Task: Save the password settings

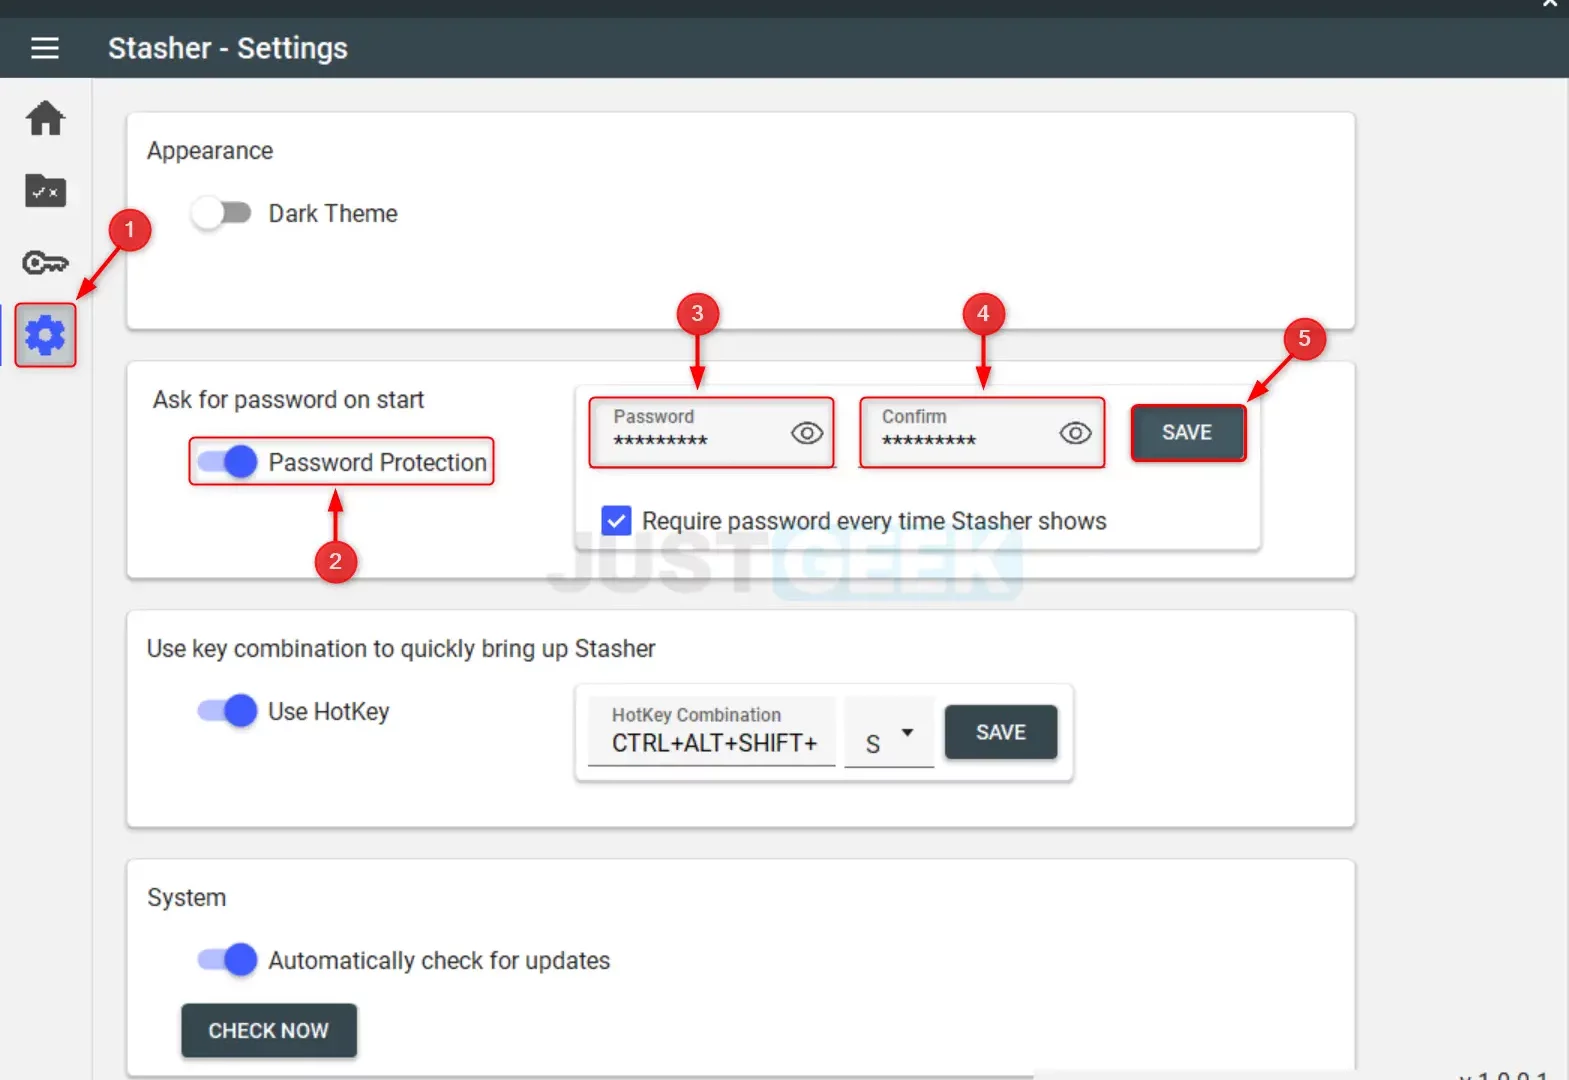Action: tap(1188, 433)
